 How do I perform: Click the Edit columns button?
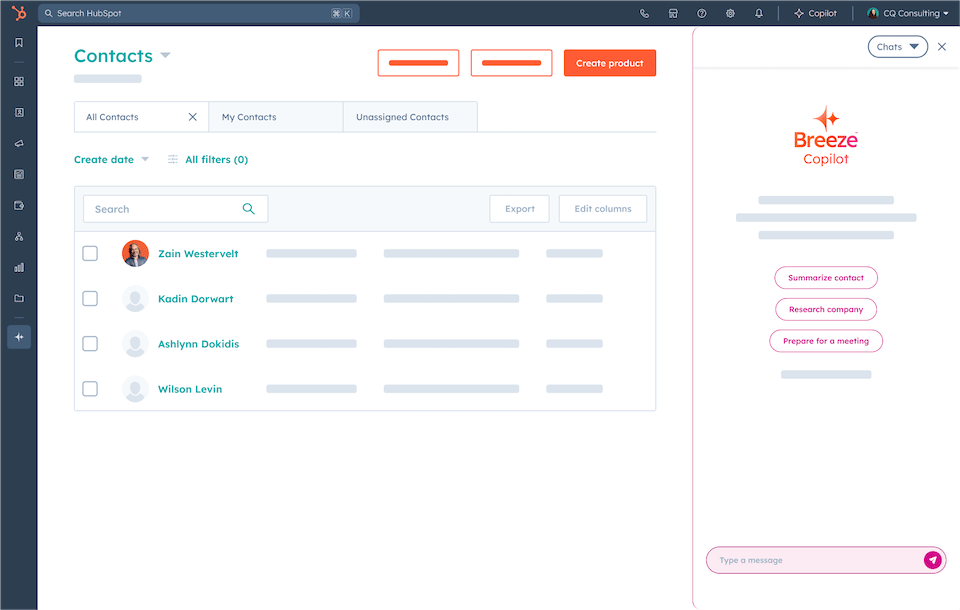coord(603,209)
